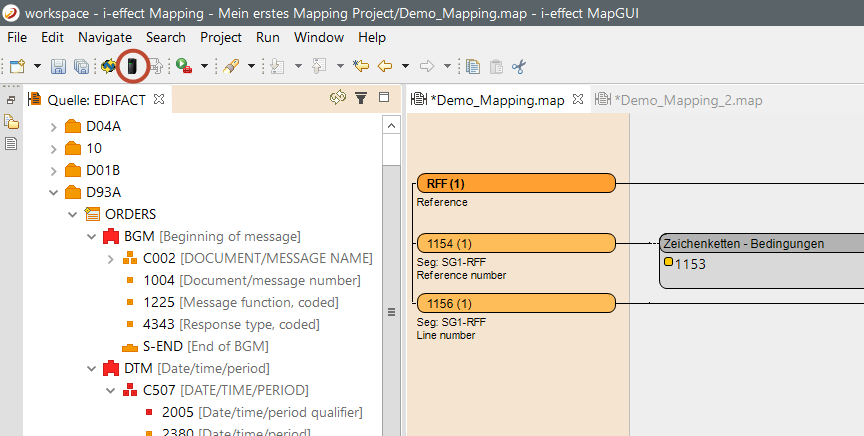Click the 1153 entry in Zeichenketten box
Viewport: 864px width, 436px height.
688,264
